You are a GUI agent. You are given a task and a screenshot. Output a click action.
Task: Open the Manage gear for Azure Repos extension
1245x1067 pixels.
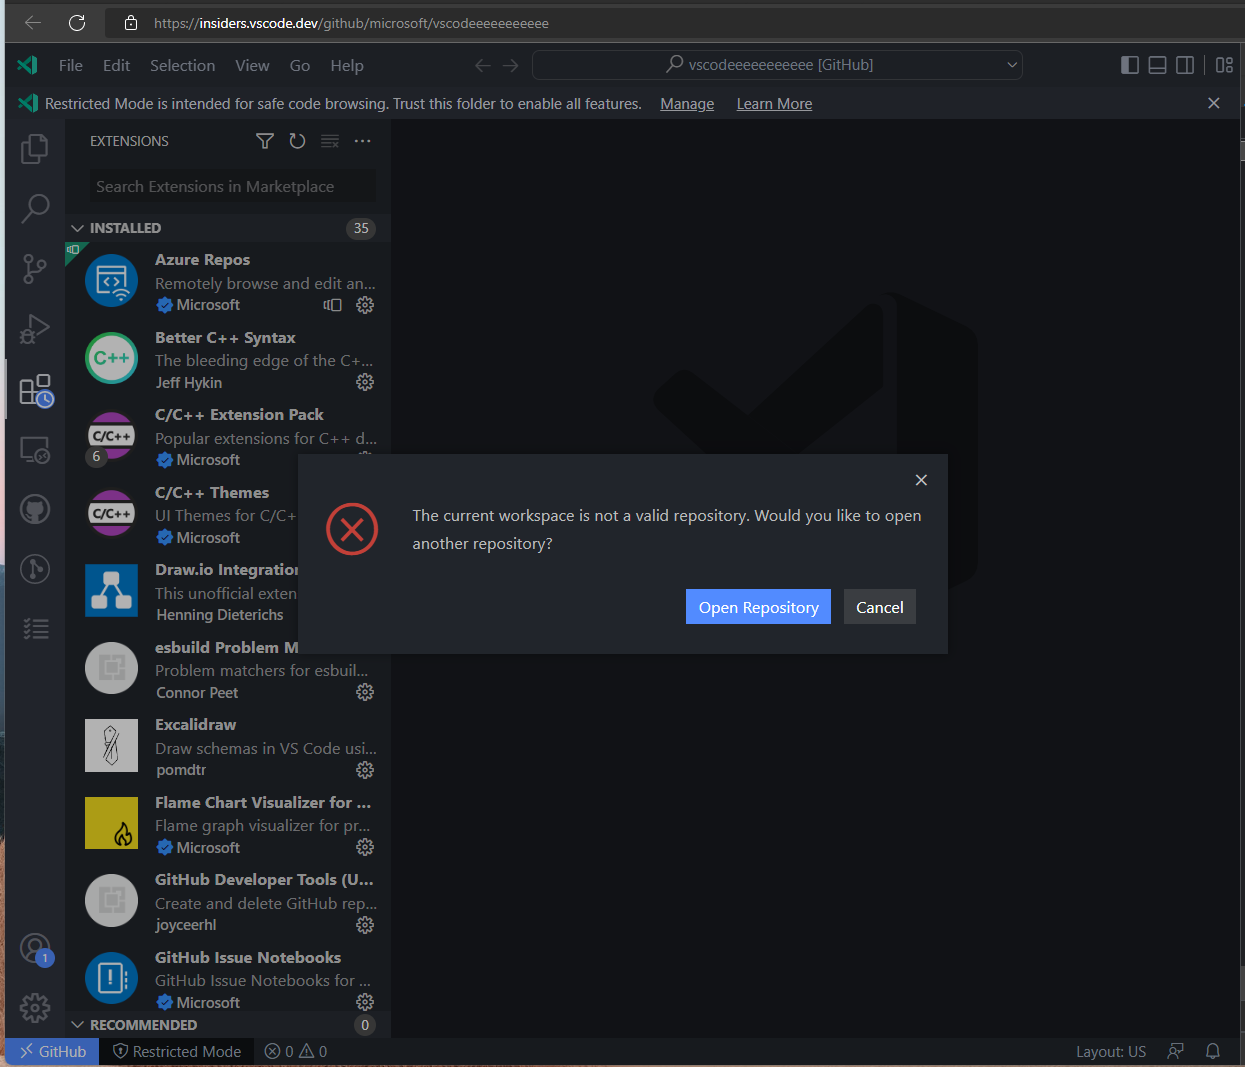pyautogui.click(x=364, y=305)
